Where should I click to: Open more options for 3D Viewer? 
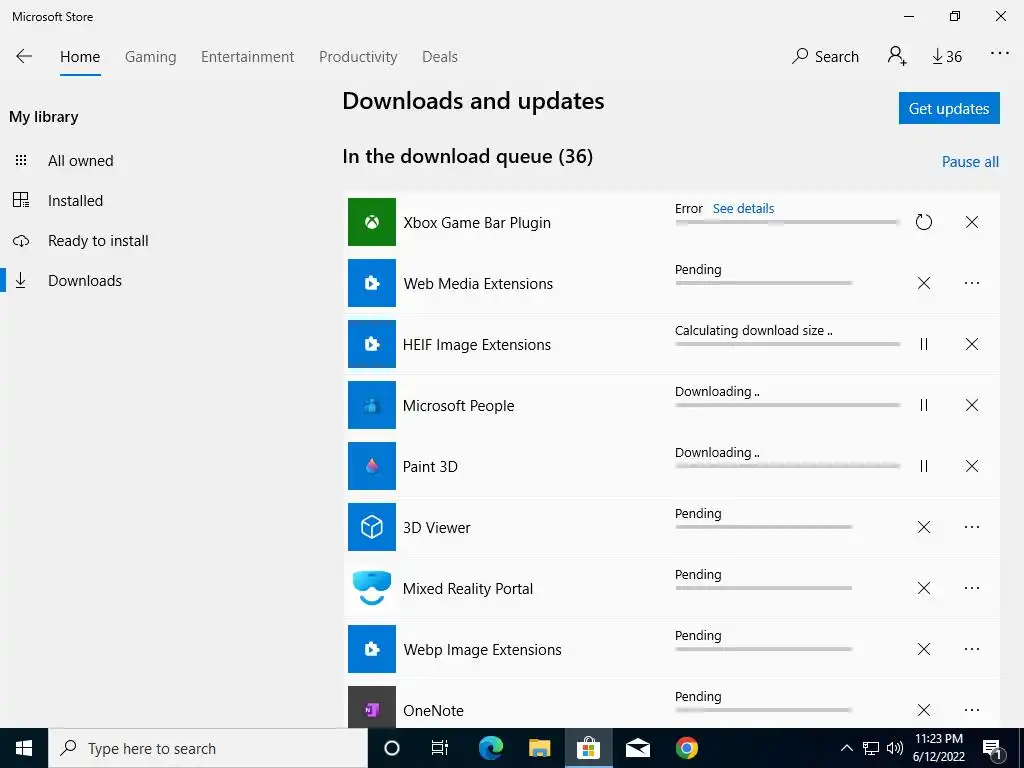tap(972, 527)
